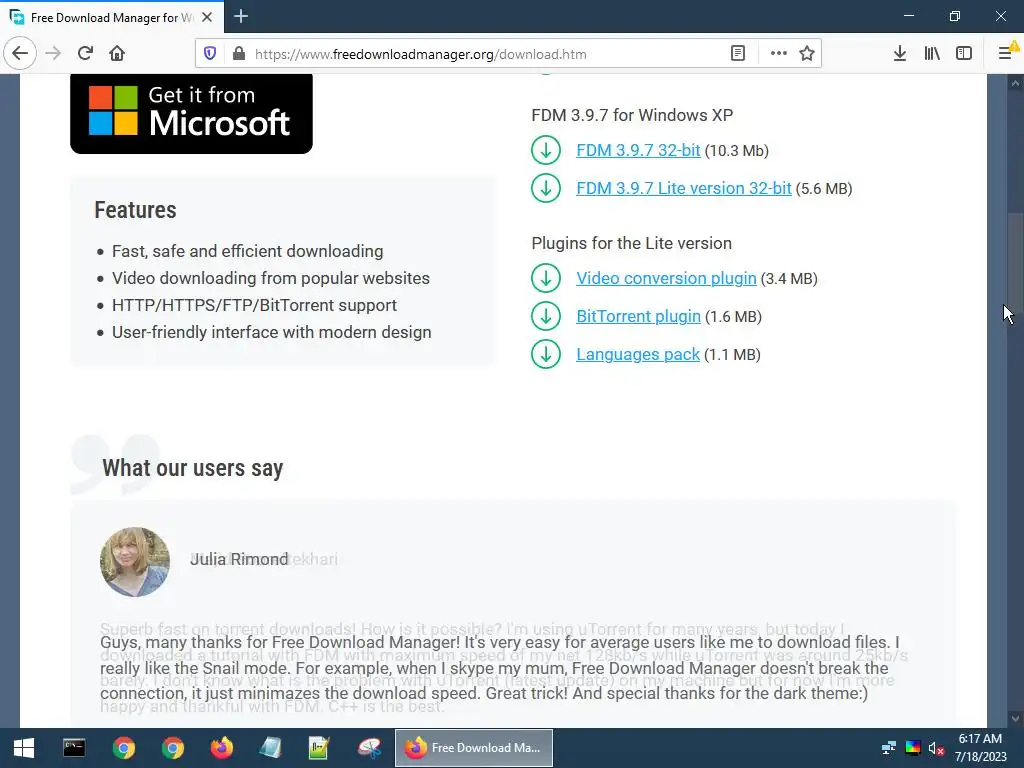
Task: Open the taskbar clock showing 6:17 AM
Action: [981, 748]
